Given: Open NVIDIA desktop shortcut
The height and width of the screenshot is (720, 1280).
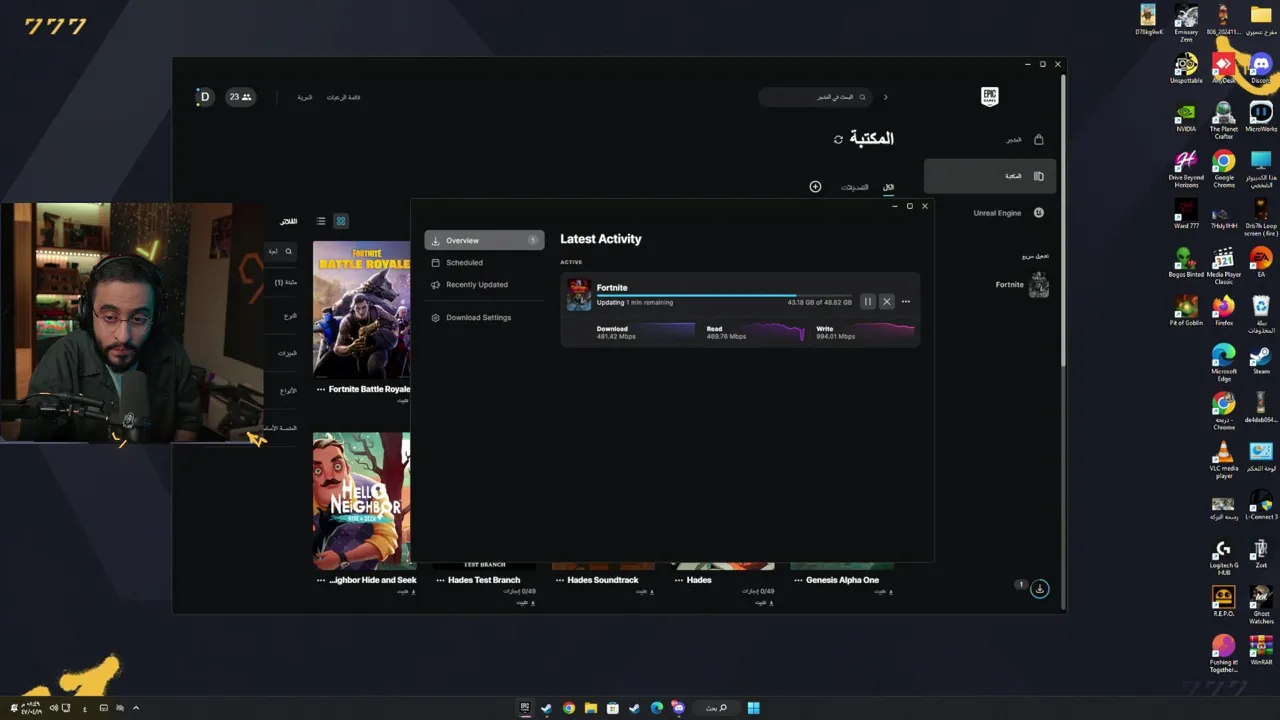Looking at the screenshot, I should 1186,117.
